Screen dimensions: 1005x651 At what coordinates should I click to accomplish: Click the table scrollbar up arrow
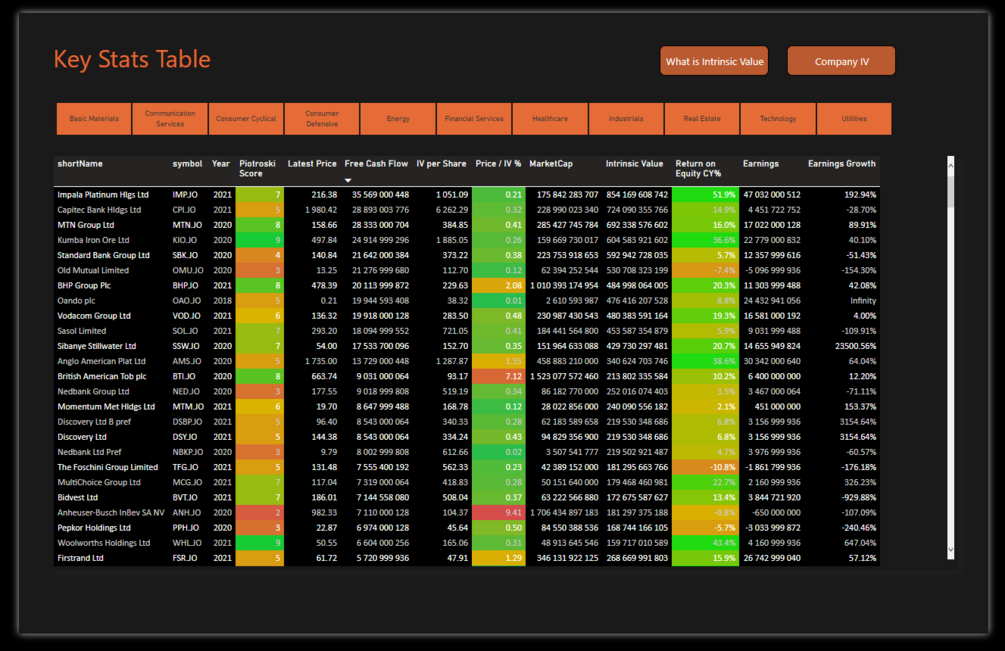point(951,165)
